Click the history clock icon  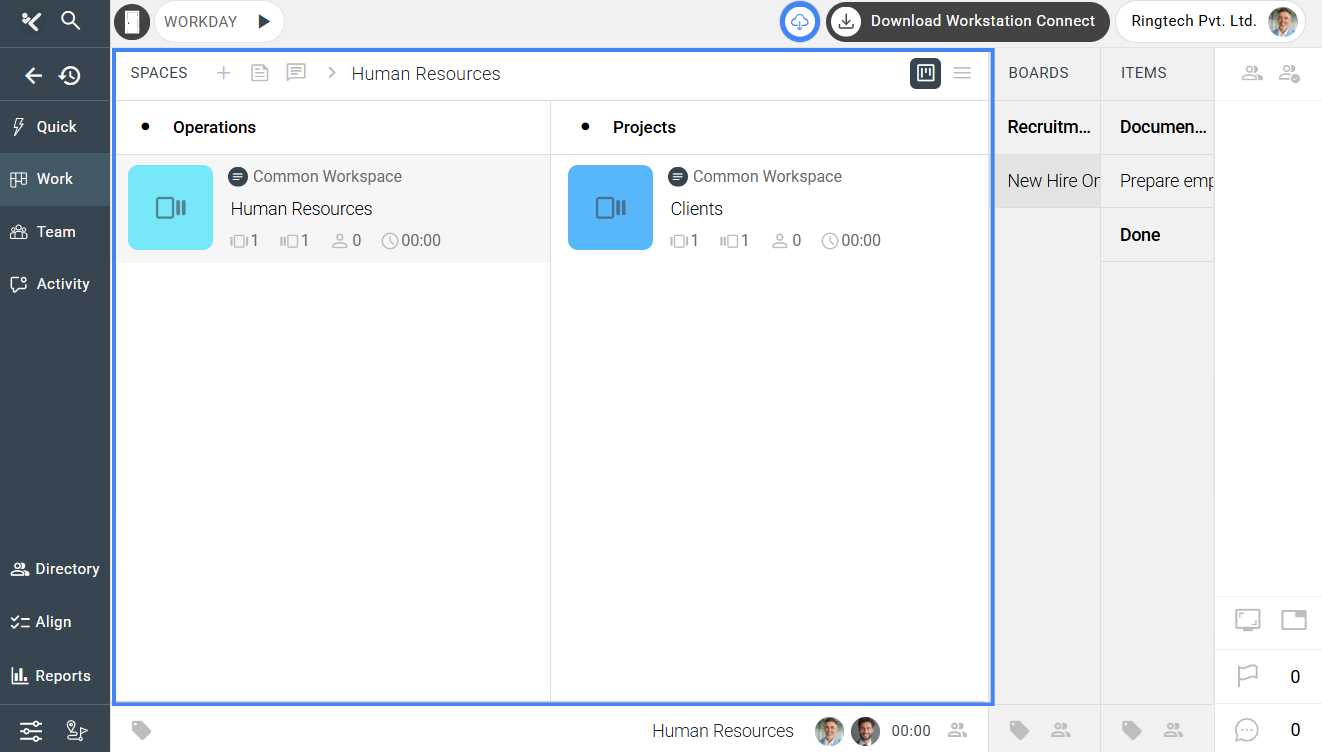[x=70, y=75]
